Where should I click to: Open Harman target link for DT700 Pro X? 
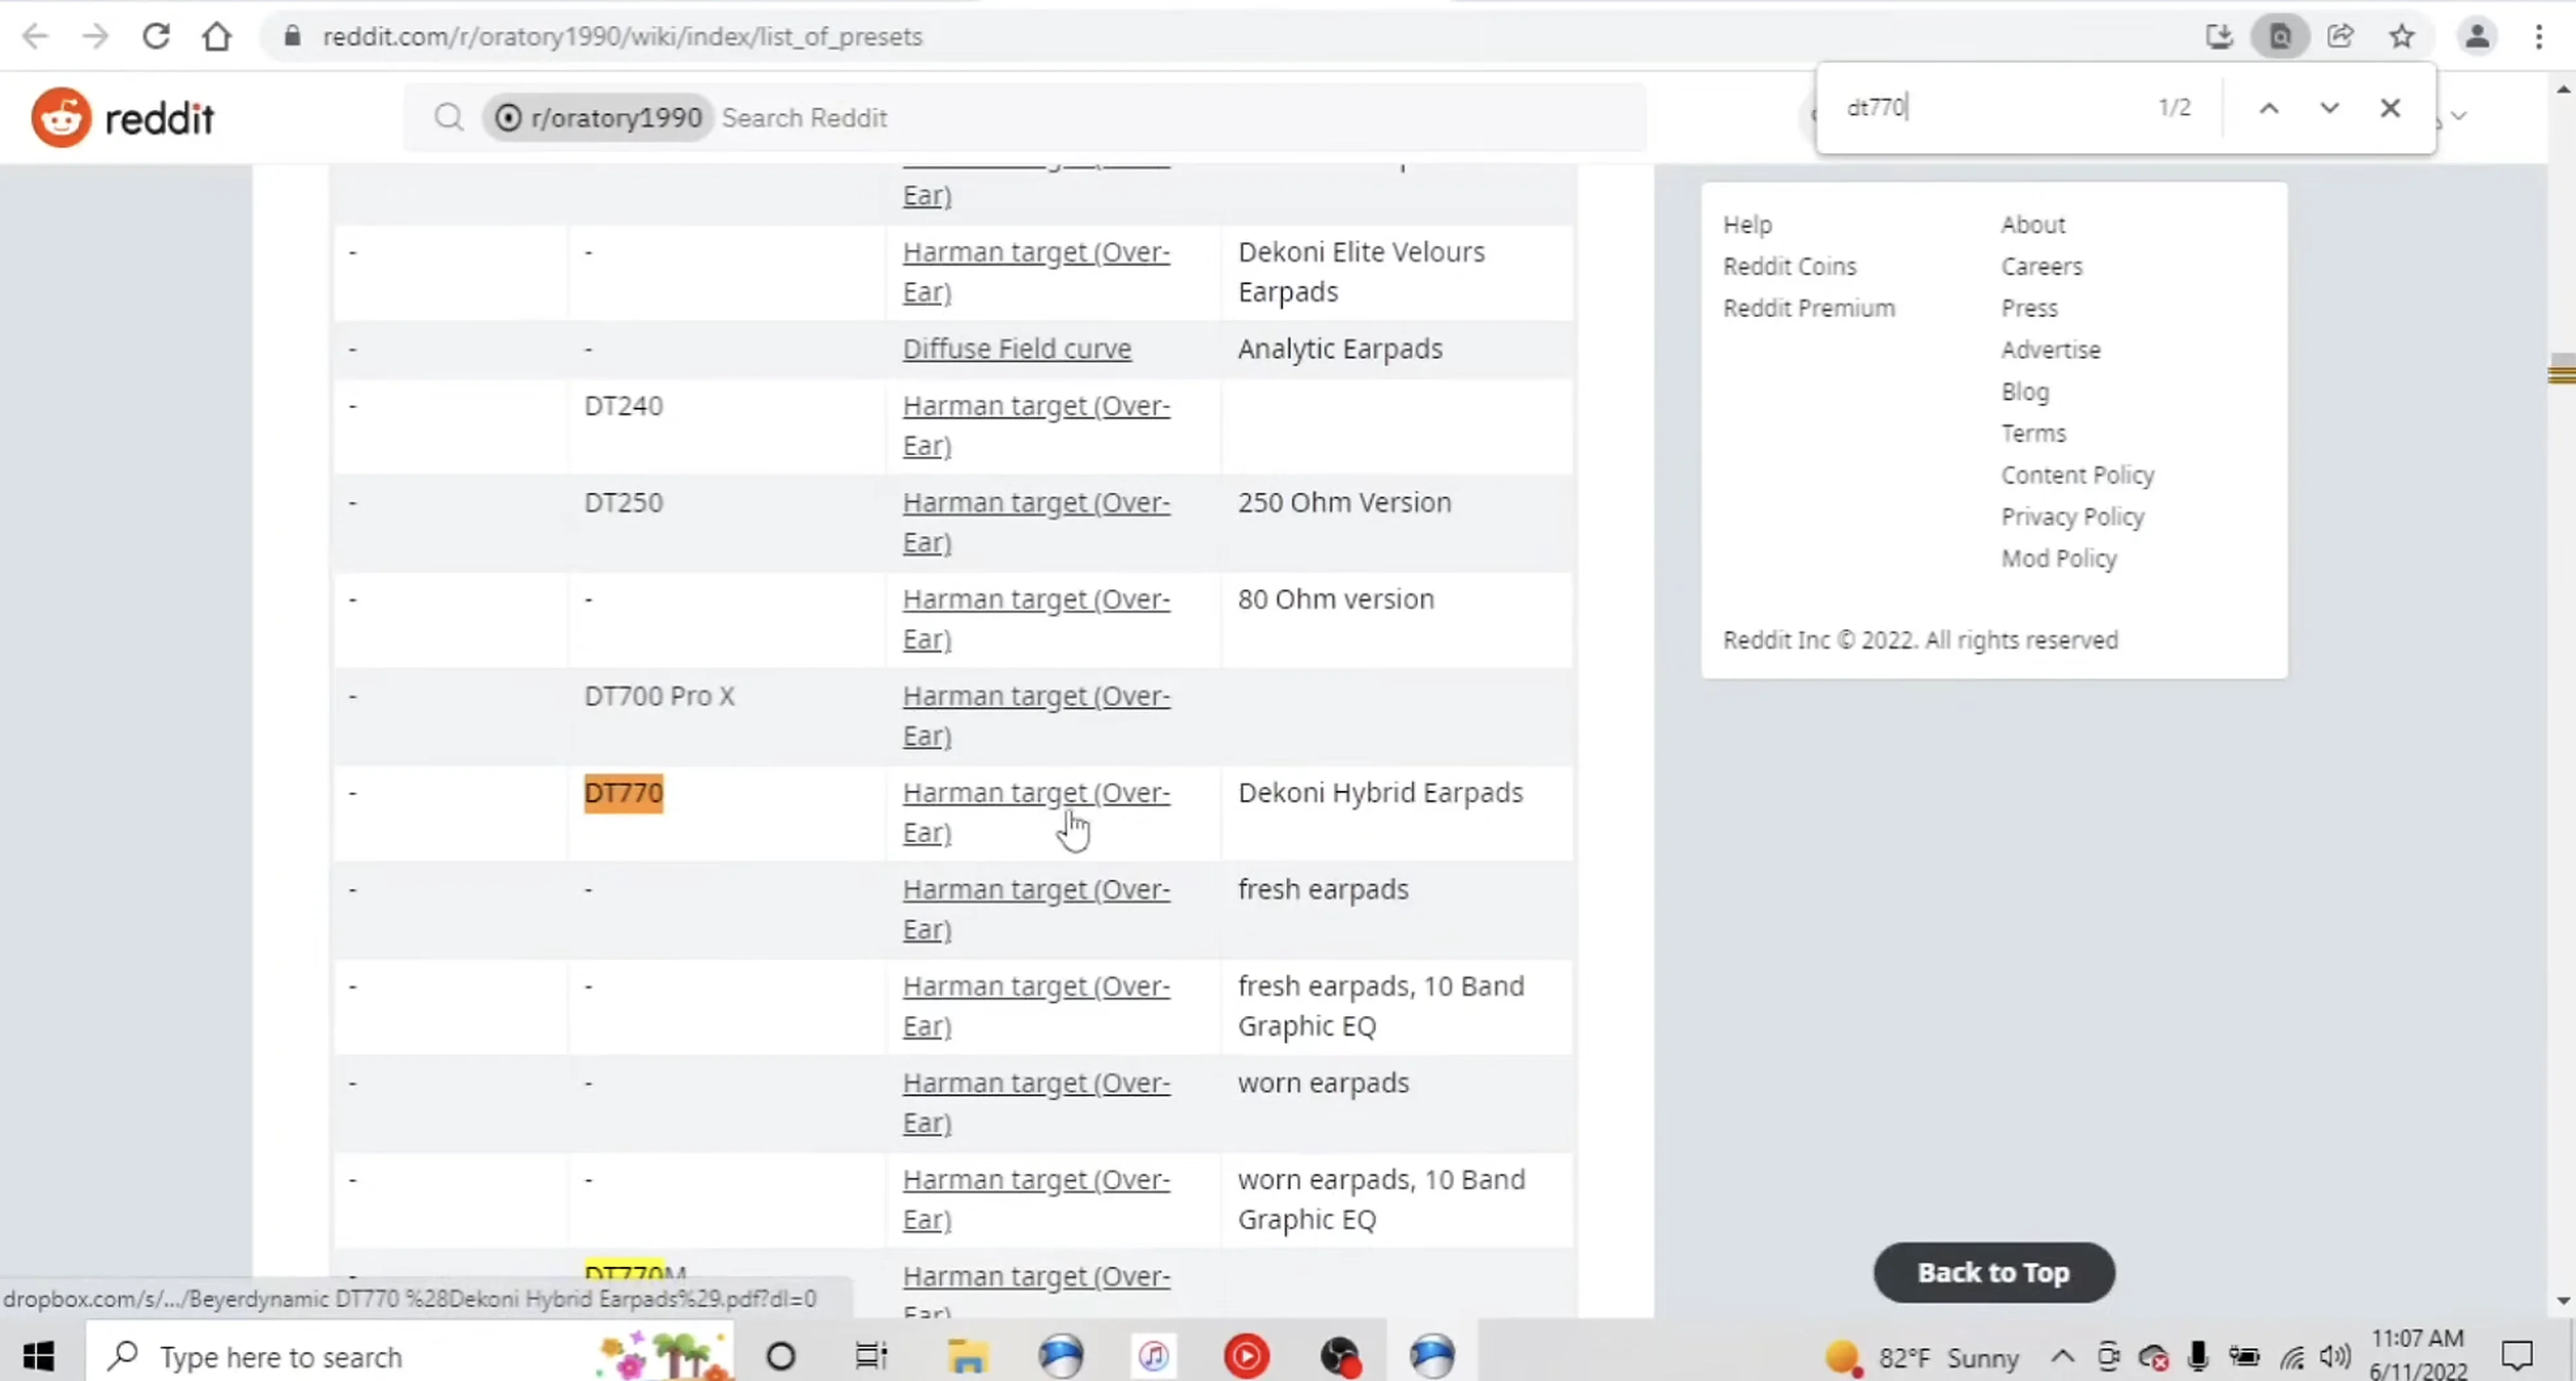[x=1036, y=715]
